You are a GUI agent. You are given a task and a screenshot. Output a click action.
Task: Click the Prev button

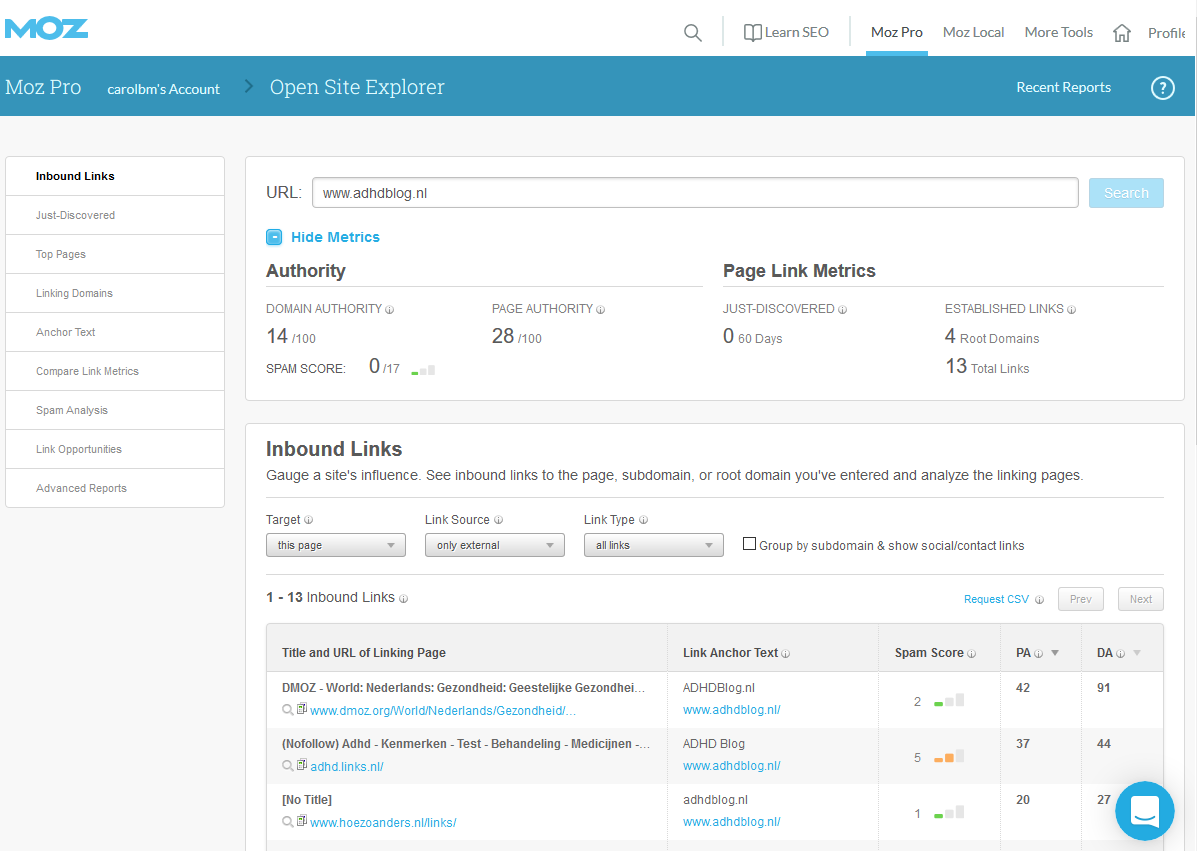click(x=1081, y=599)
